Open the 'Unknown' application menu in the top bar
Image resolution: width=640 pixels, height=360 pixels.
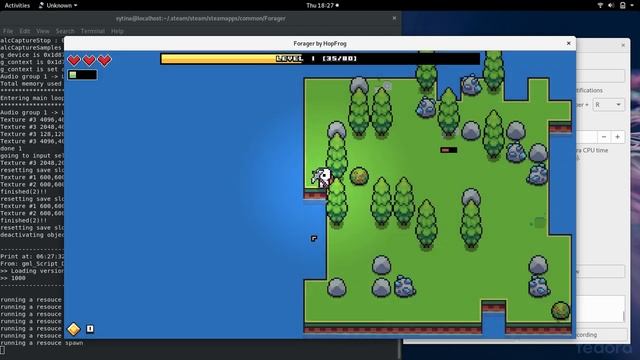58,5
